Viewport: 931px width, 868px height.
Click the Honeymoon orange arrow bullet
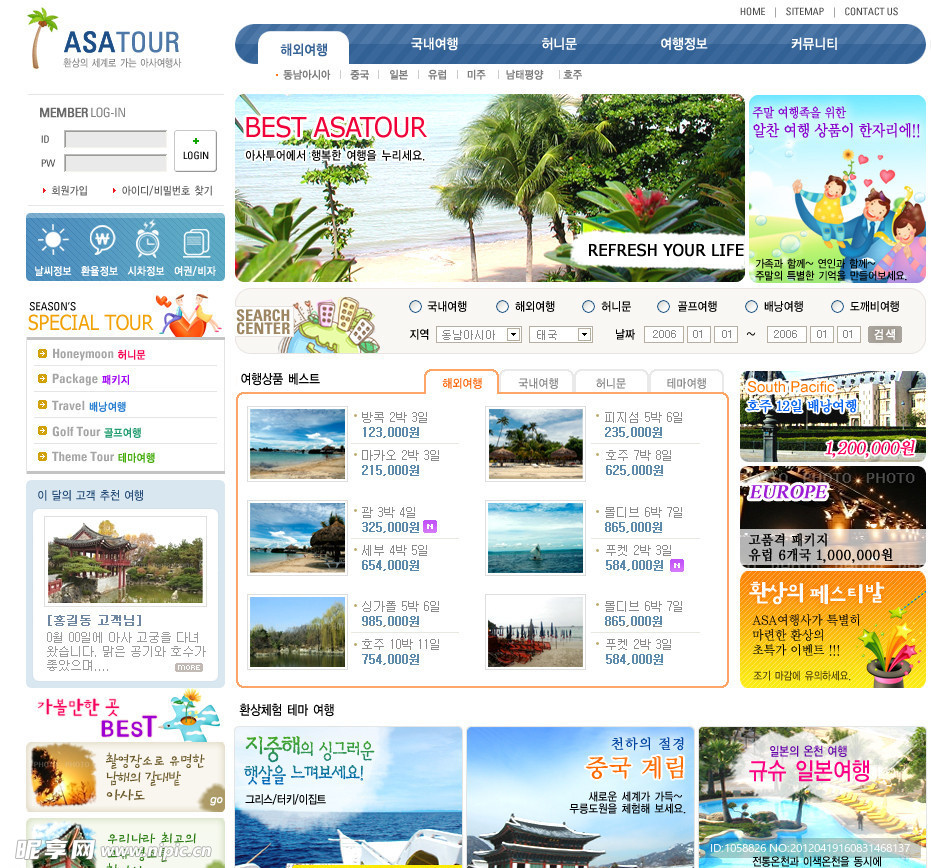pyautogui.click(x=42, y=354)
